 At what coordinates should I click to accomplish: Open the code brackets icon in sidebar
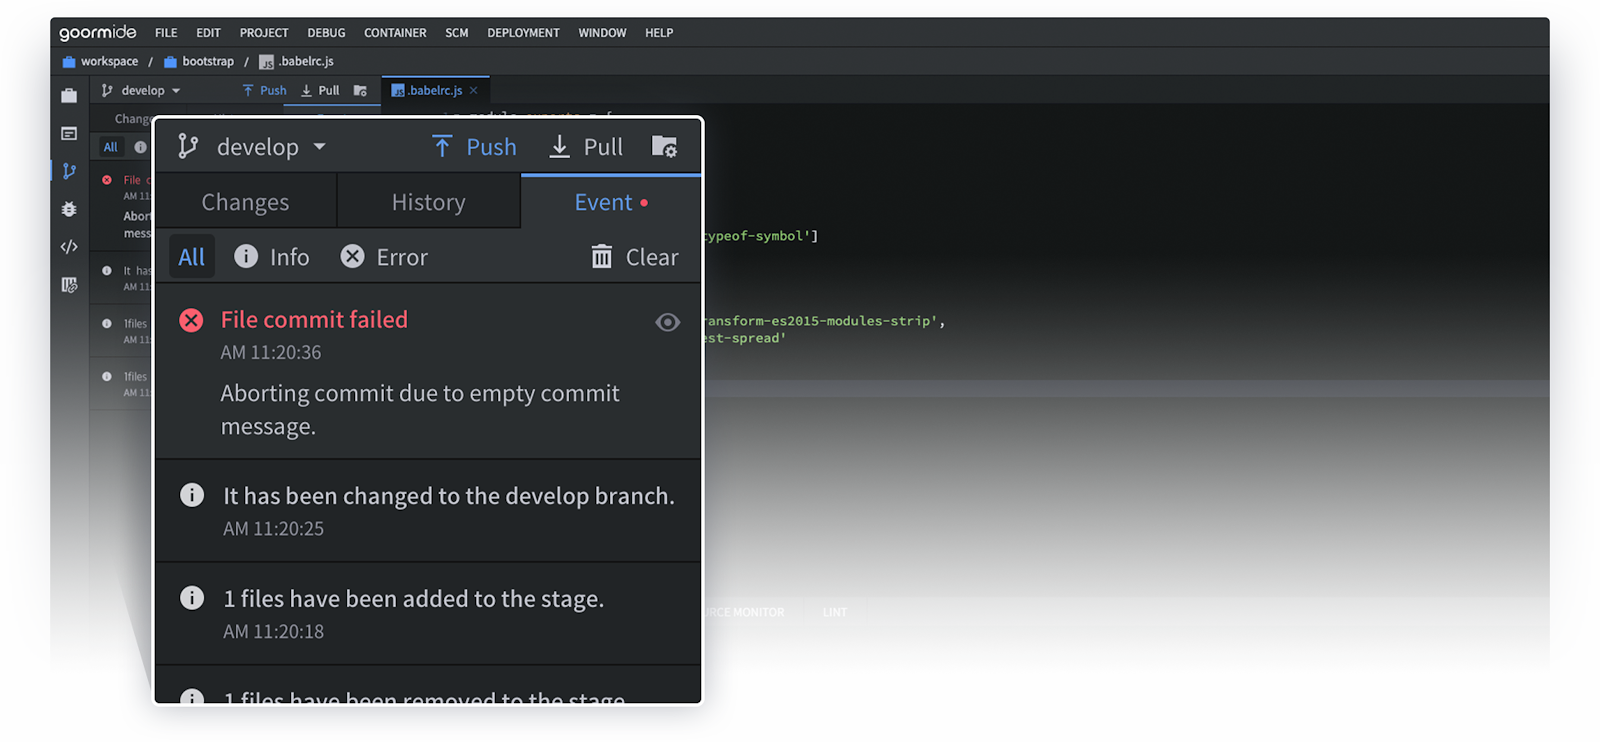click(x=69, y=246)
